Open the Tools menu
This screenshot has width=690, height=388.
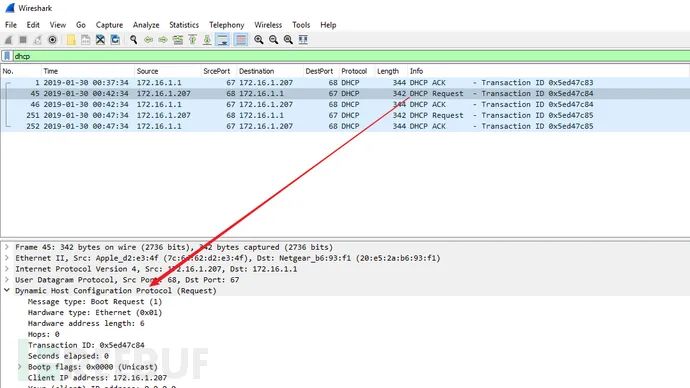301,25
